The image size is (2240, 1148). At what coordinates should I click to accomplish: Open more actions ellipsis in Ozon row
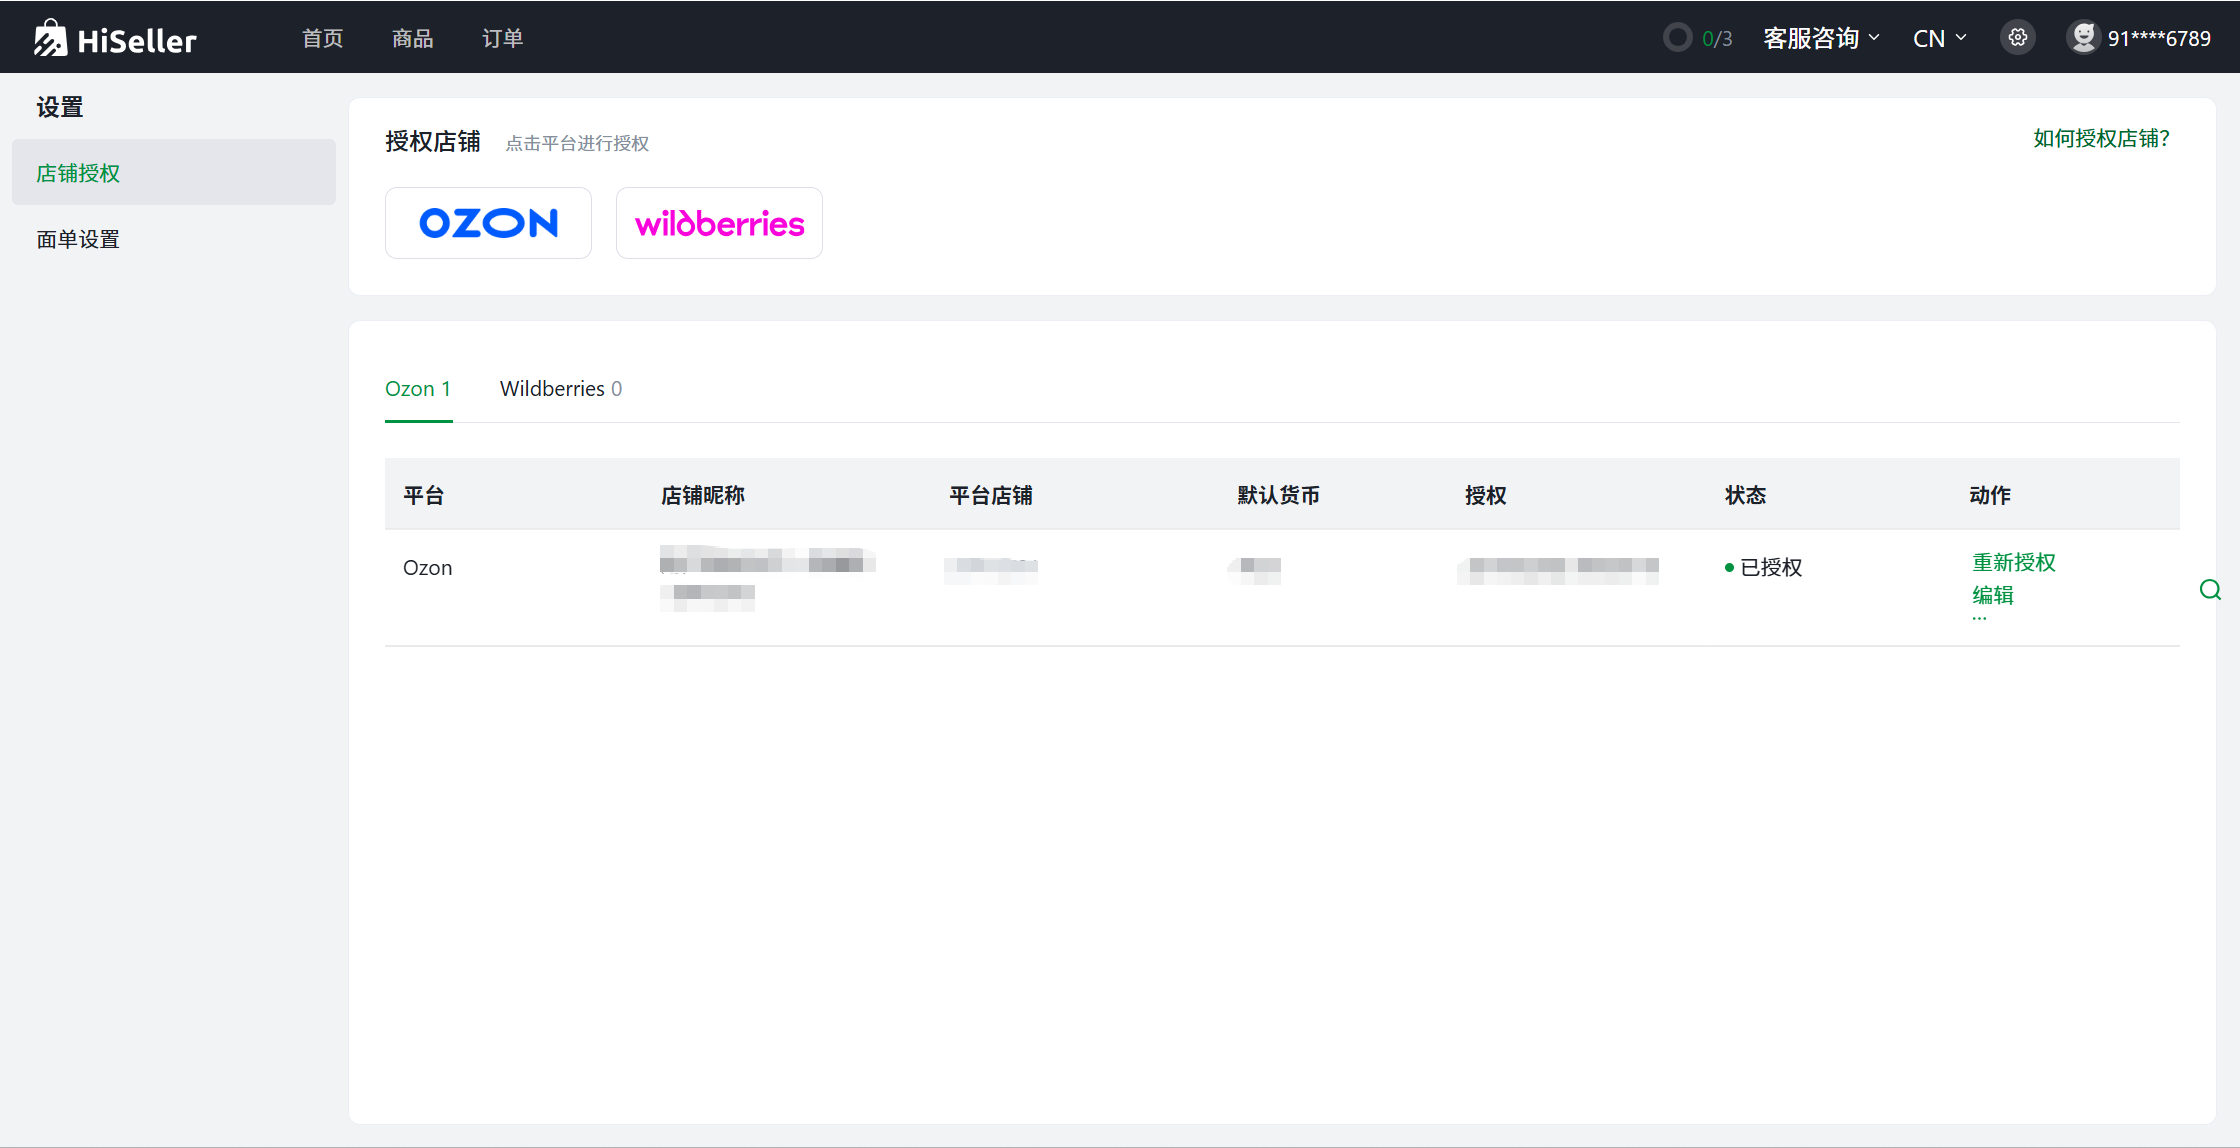[x=1979, y=619]
